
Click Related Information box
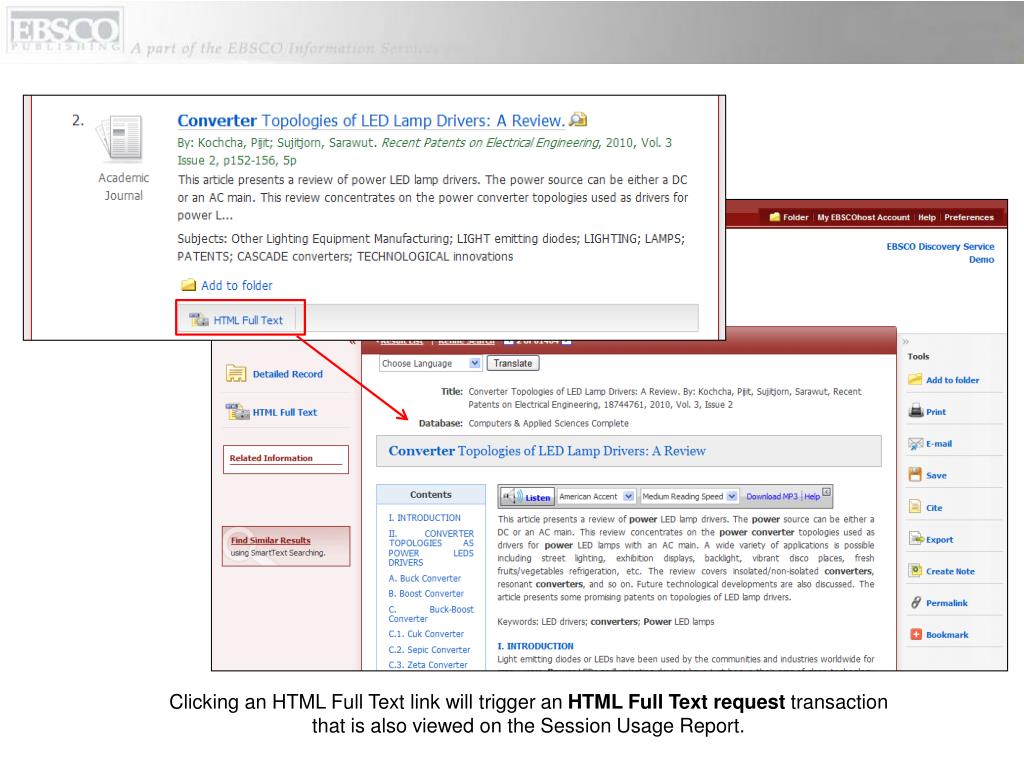click(x=285, y=459)
